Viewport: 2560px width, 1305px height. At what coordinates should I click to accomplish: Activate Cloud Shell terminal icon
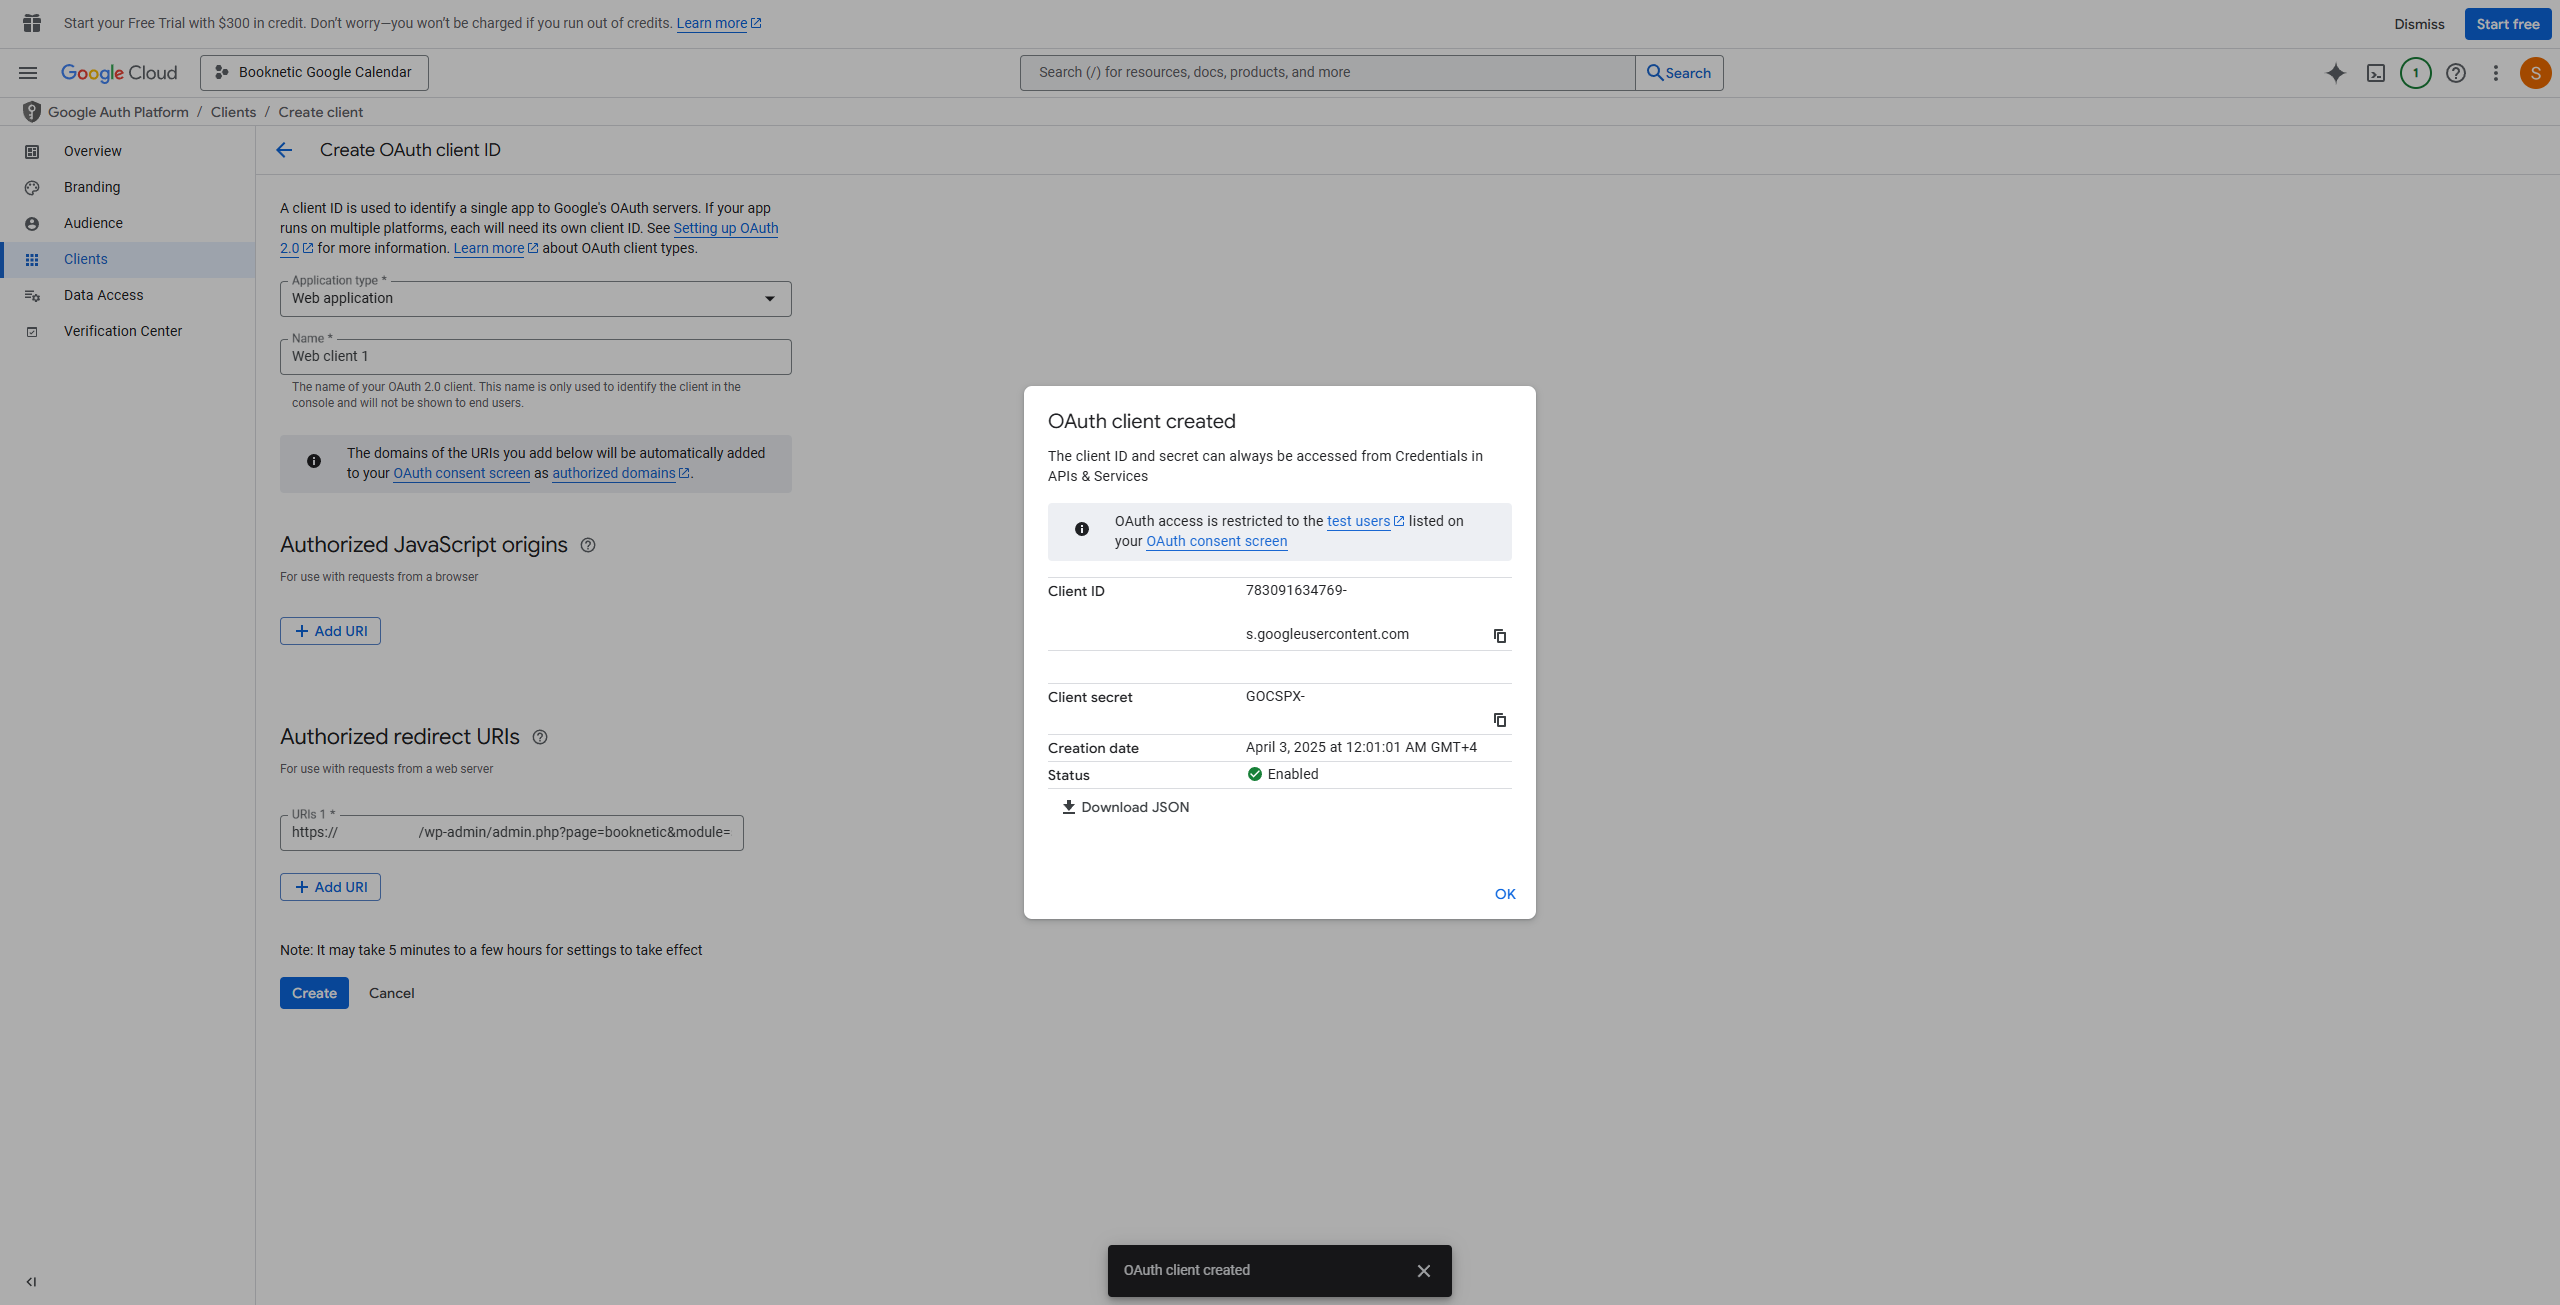pyautogui.click(x=2376, y=73)
